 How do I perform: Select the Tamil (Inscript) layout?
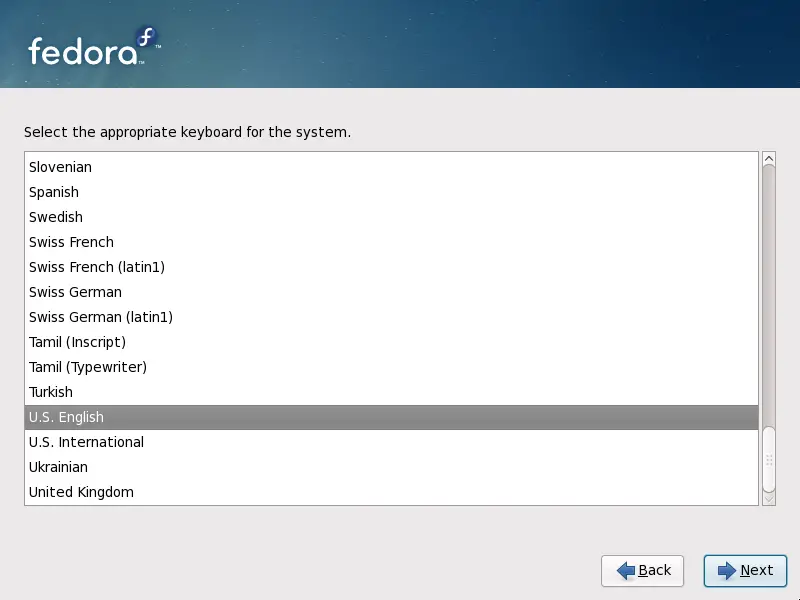pos(76,342)
